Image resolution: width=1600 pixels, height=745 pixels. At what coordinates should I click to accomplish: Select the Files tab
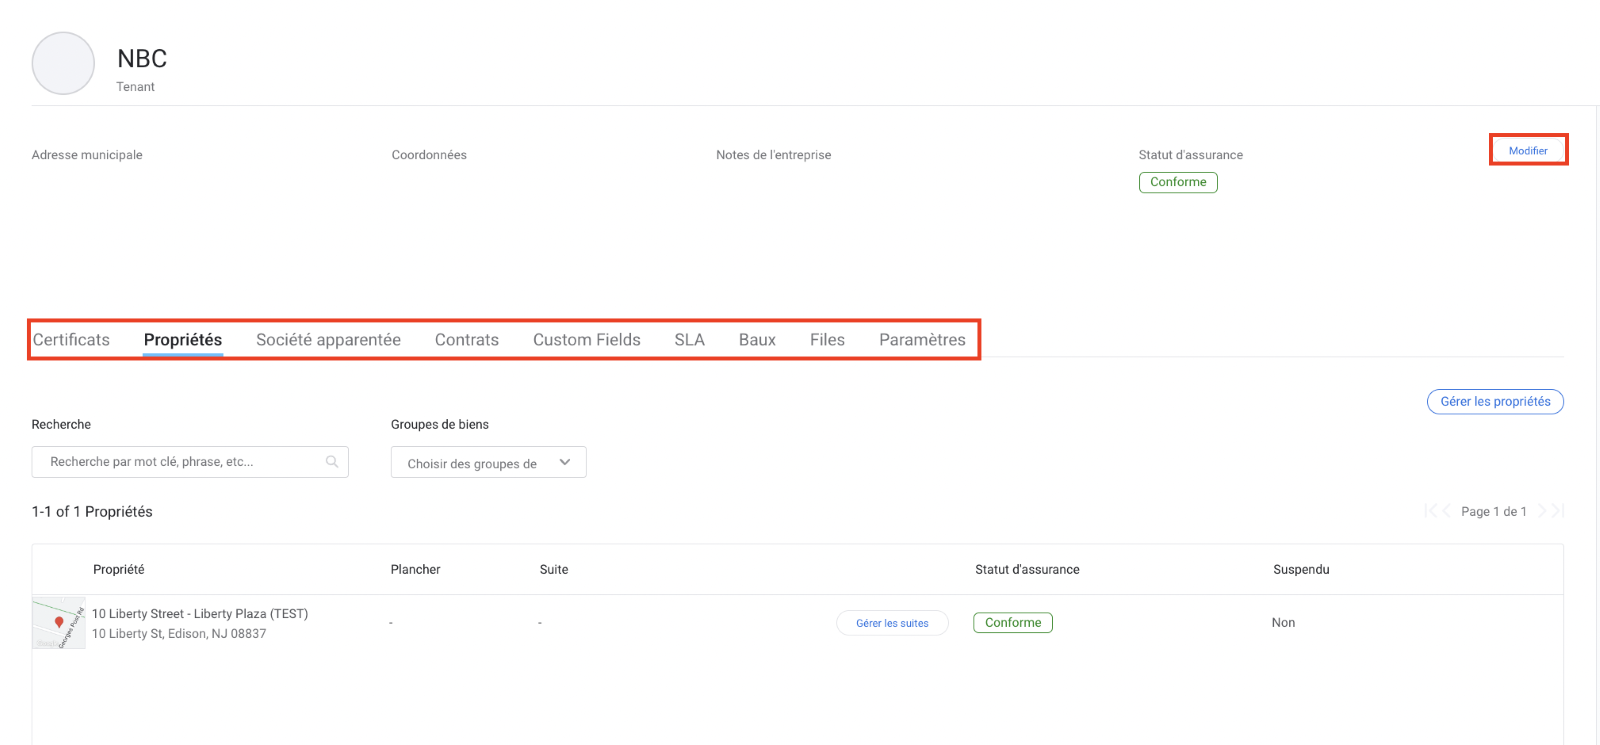(827, 340)
